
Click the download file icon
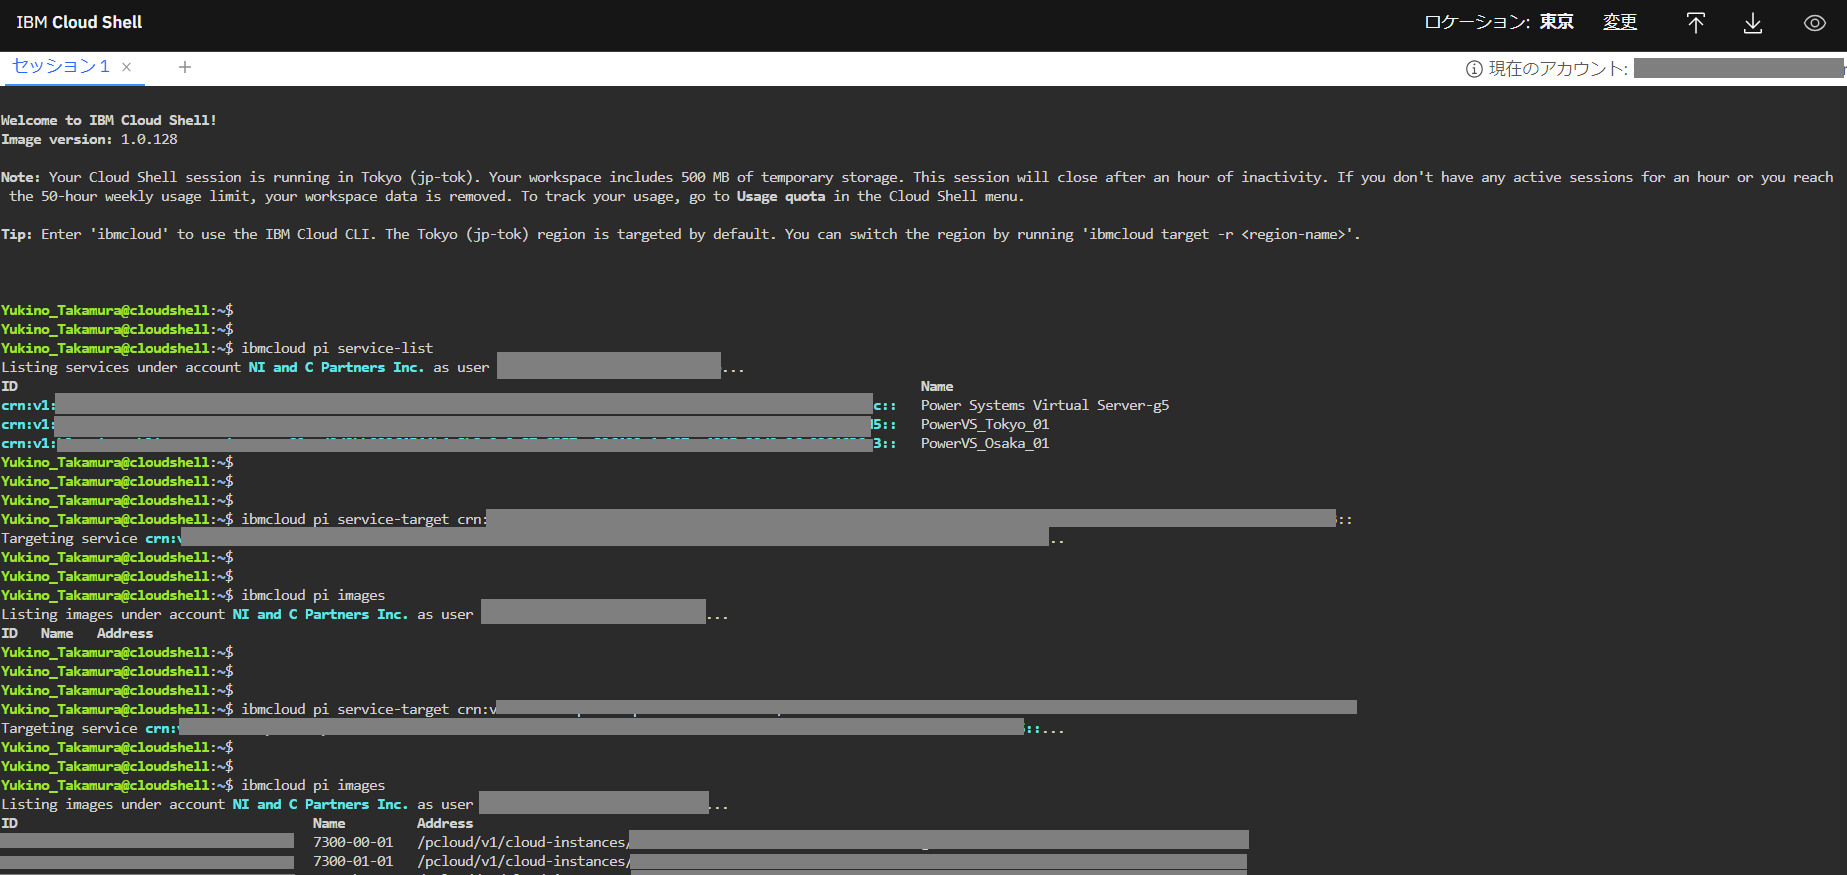coord(1752,23)
